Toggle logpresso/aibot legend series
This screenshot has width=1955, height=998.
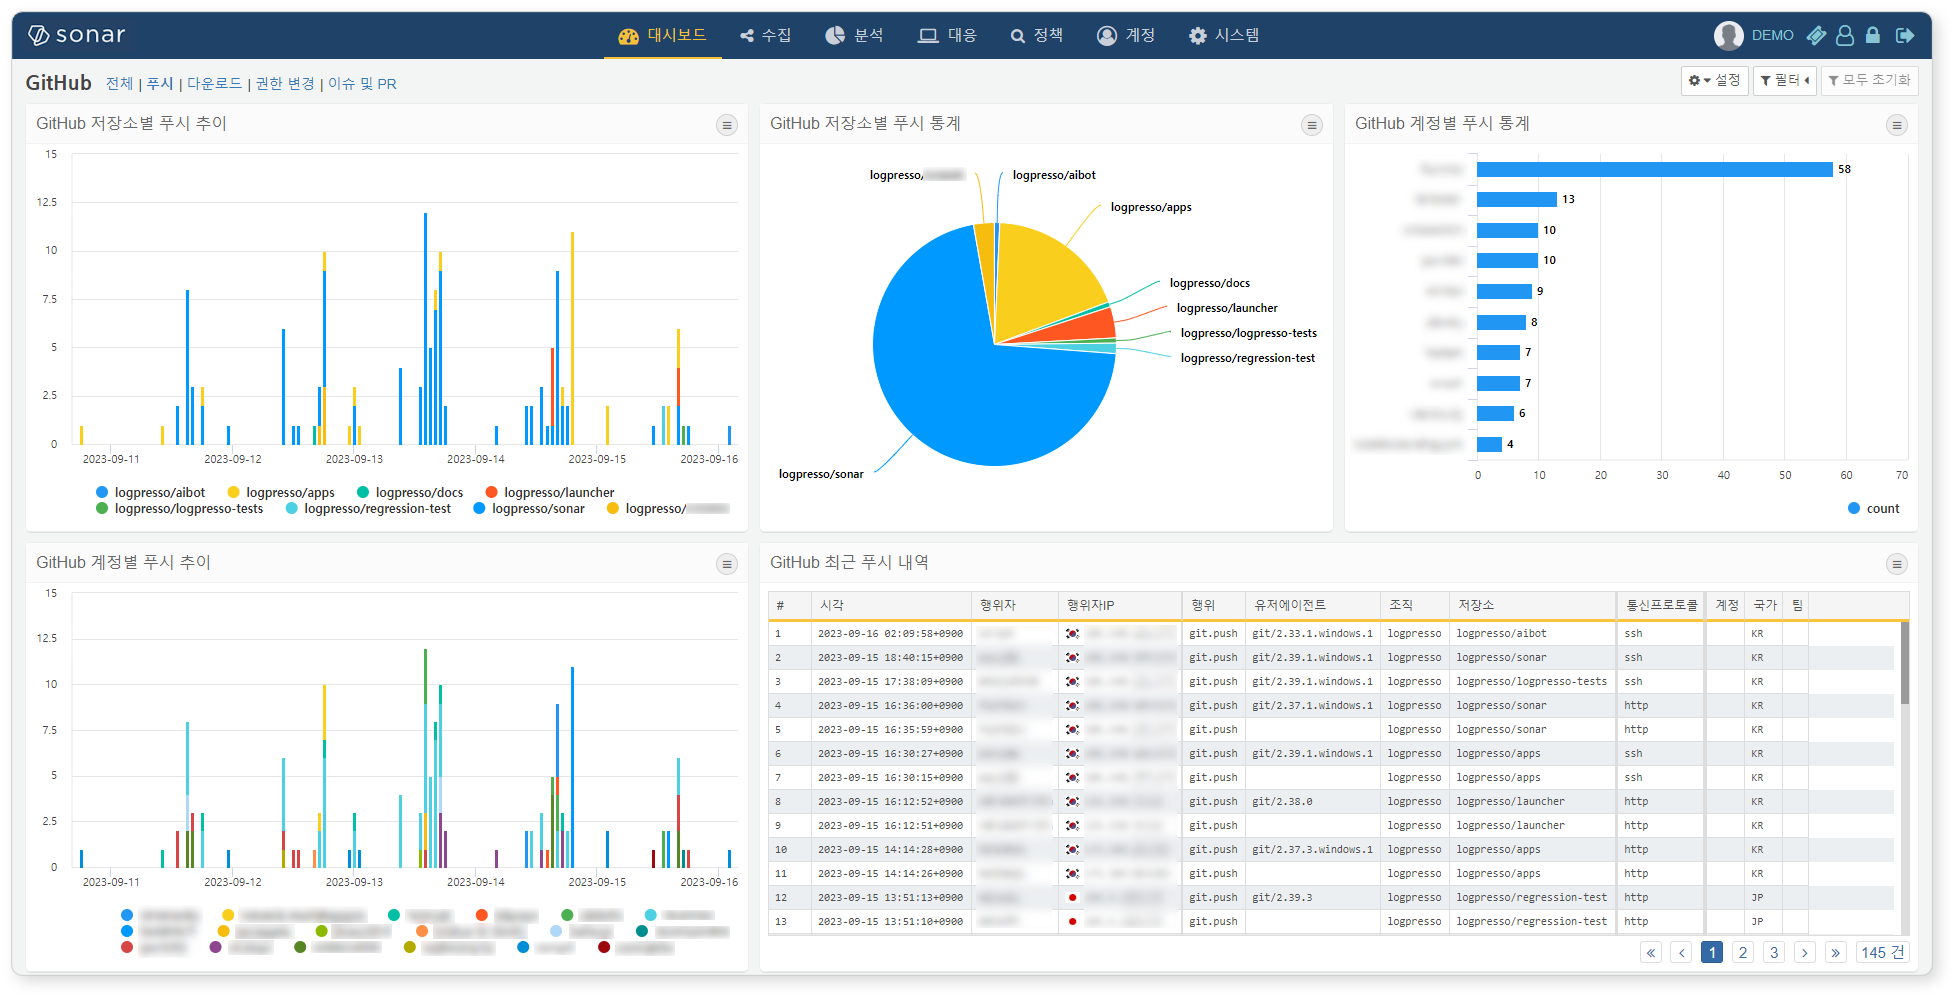(x=150, y=492)
